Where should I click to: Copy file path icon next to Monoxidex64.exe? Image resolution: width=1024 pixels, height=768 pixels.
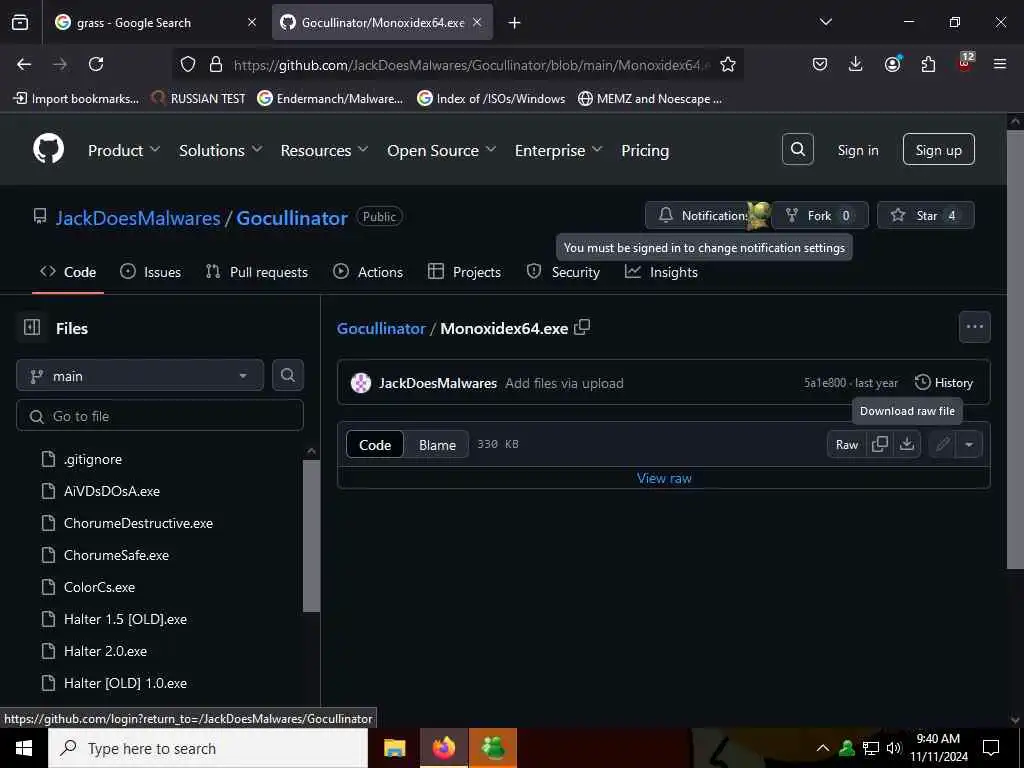click(582, 327)
